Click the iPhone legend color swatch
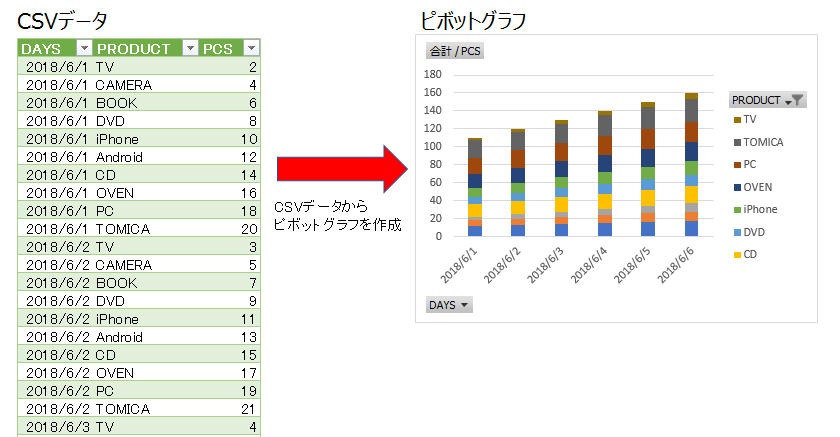Viewport: 840px width, 437px height. tap(737, 209)
